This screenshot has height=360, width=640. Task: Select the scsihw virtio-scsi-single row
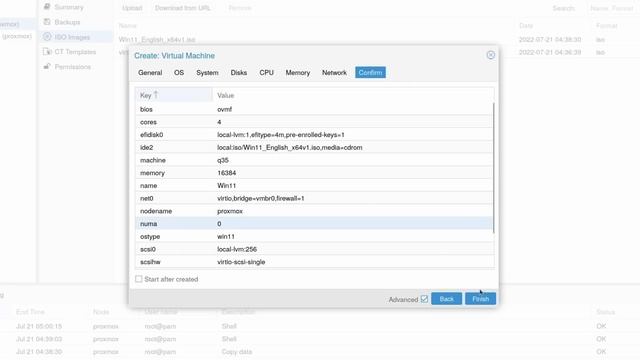pos(313,262)
